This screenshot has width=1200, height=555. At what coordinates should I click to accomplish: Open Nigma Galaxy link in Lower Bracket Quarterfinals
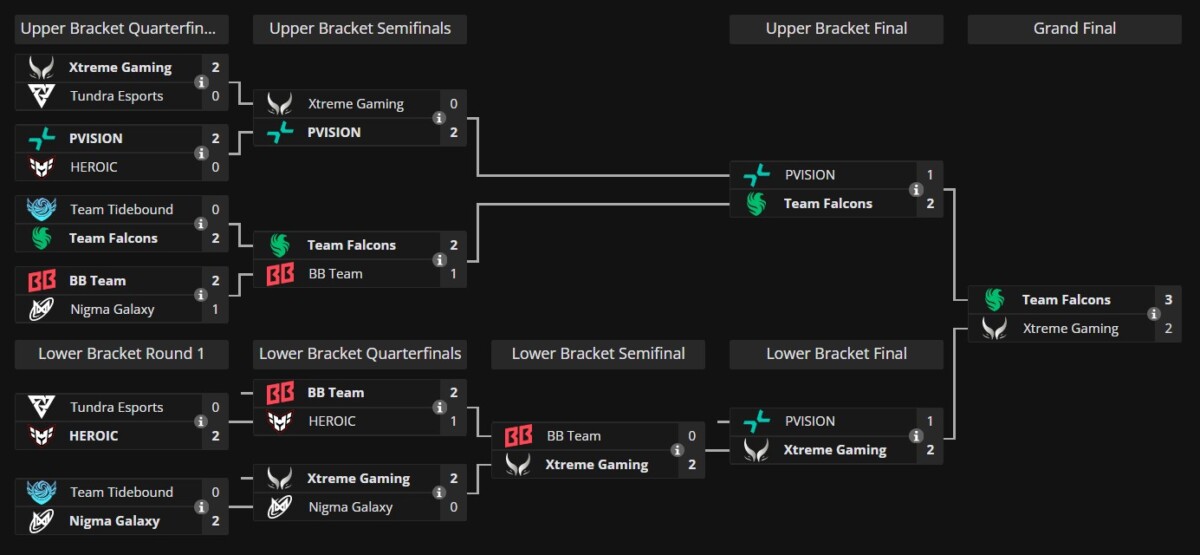click(350, 507)
